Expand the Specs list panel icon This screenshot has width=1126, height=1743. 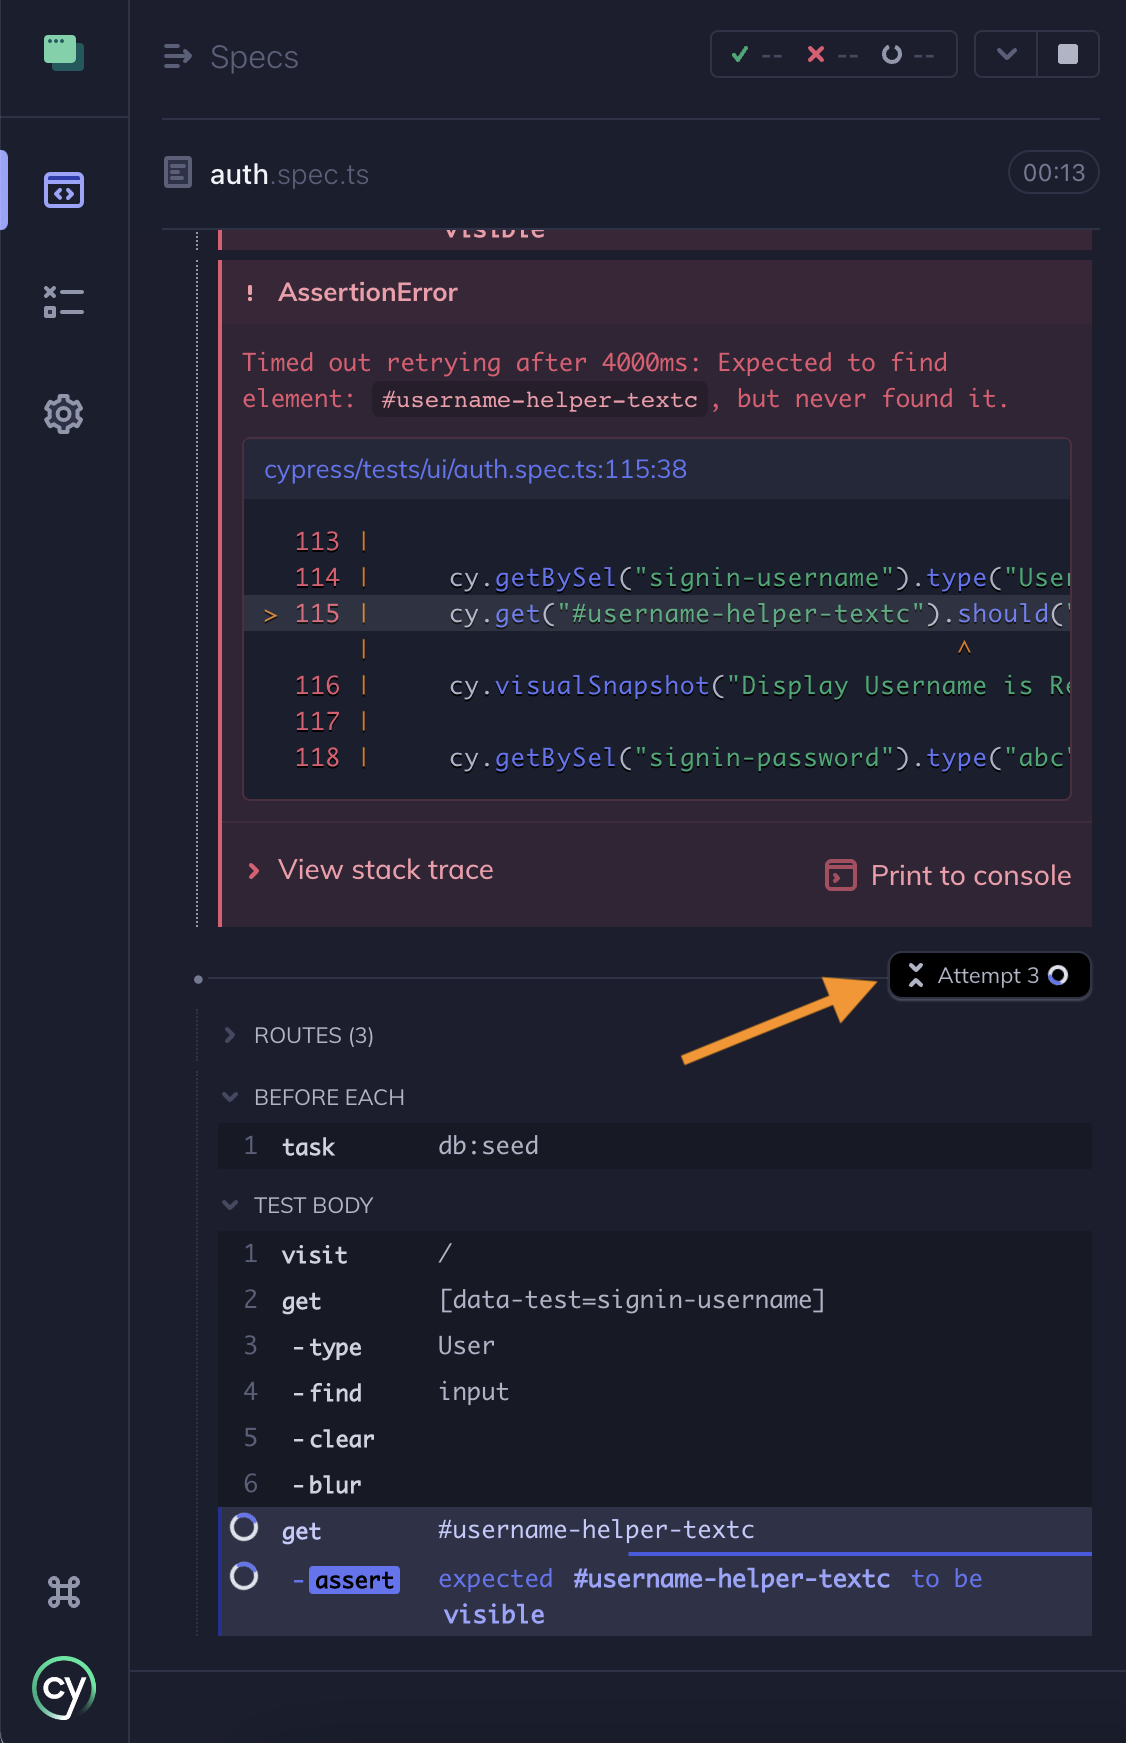point(177,57)
